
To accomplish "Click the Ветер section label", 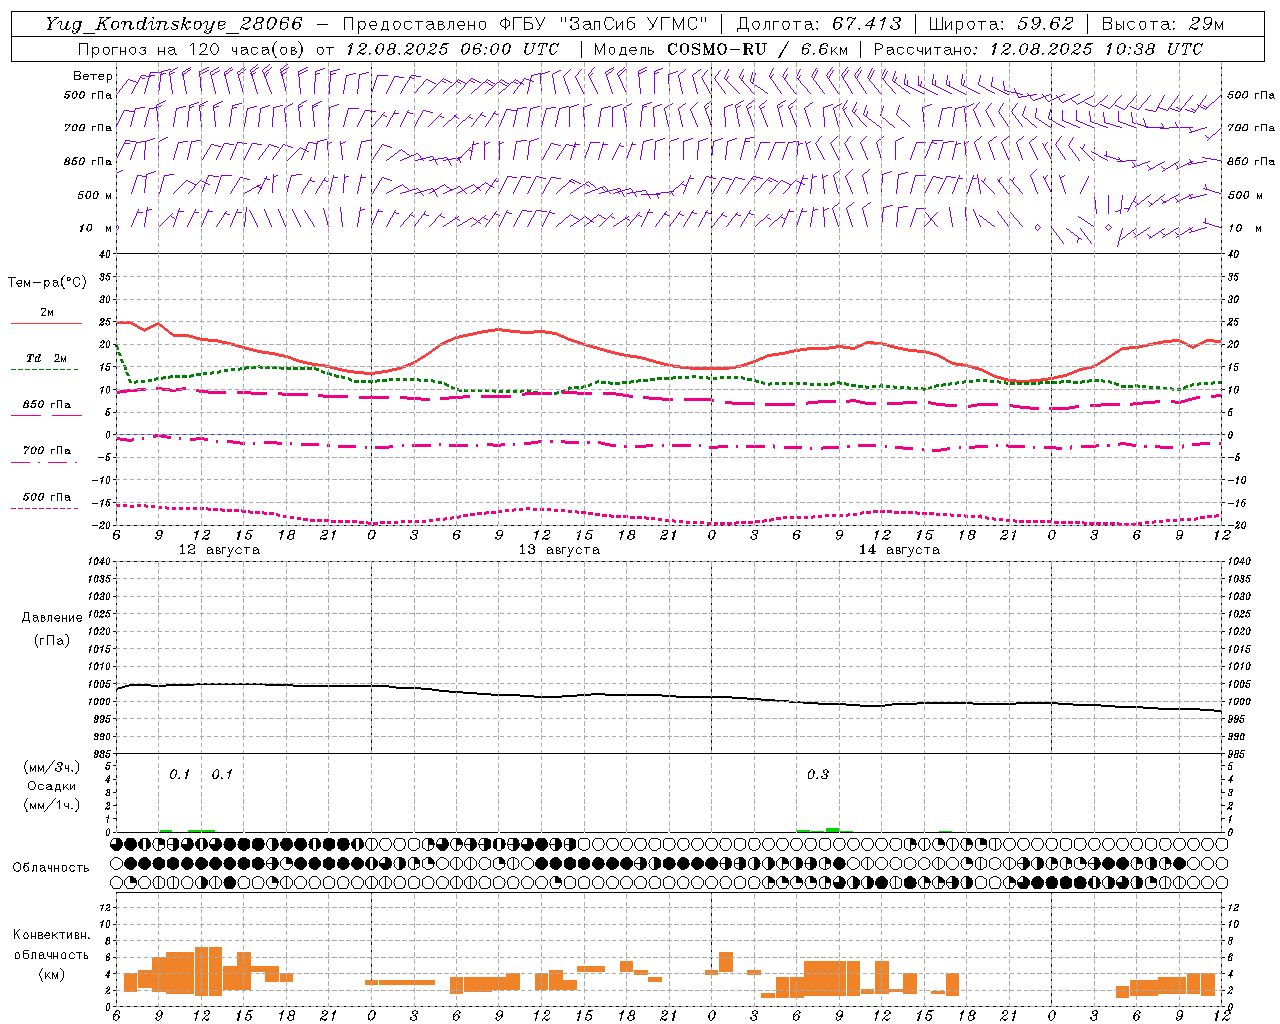I will point(93,76).
